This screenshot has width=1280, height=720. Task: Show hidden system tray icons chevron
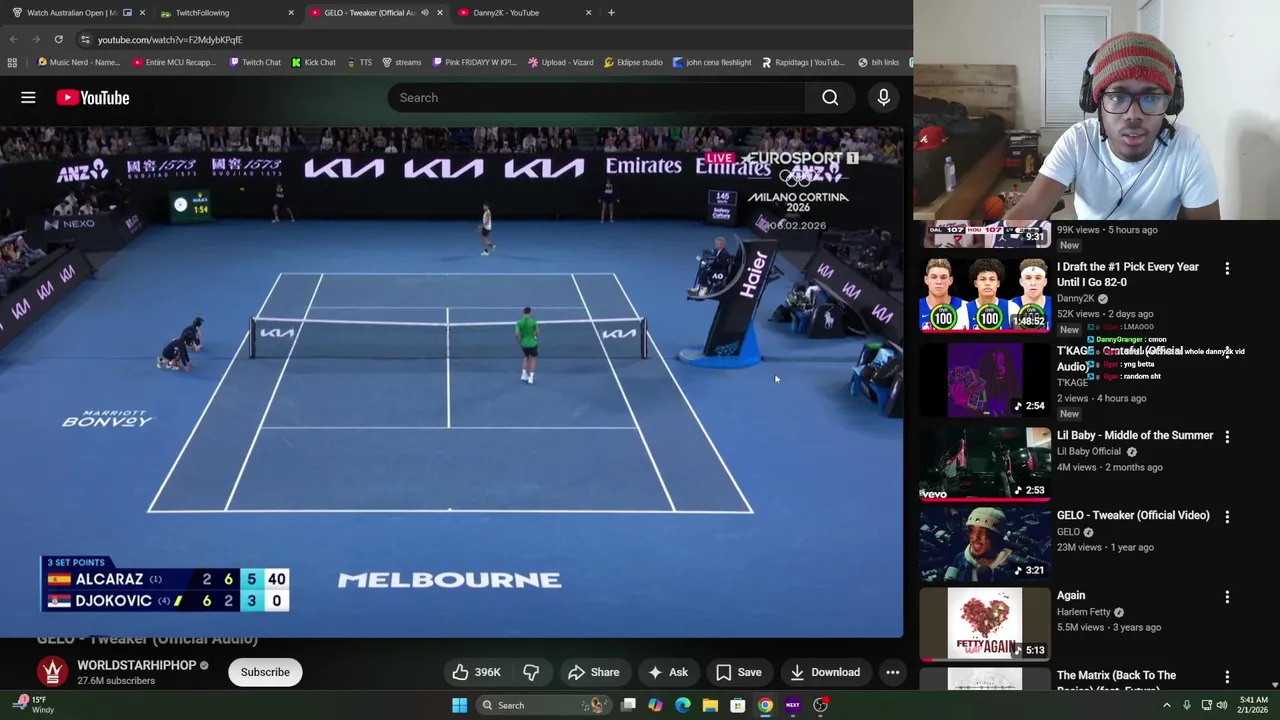coord(1166,705)
